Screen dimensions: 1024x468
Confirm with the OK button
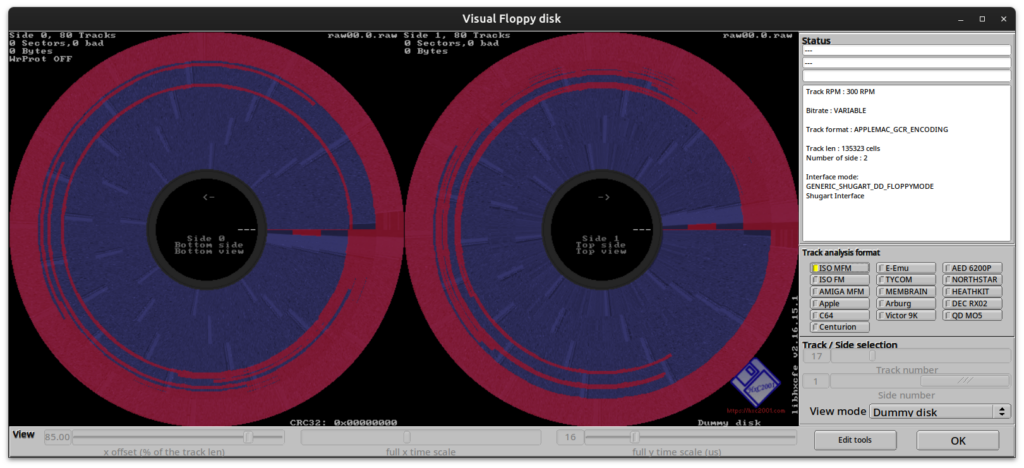(x=957, y=440)
